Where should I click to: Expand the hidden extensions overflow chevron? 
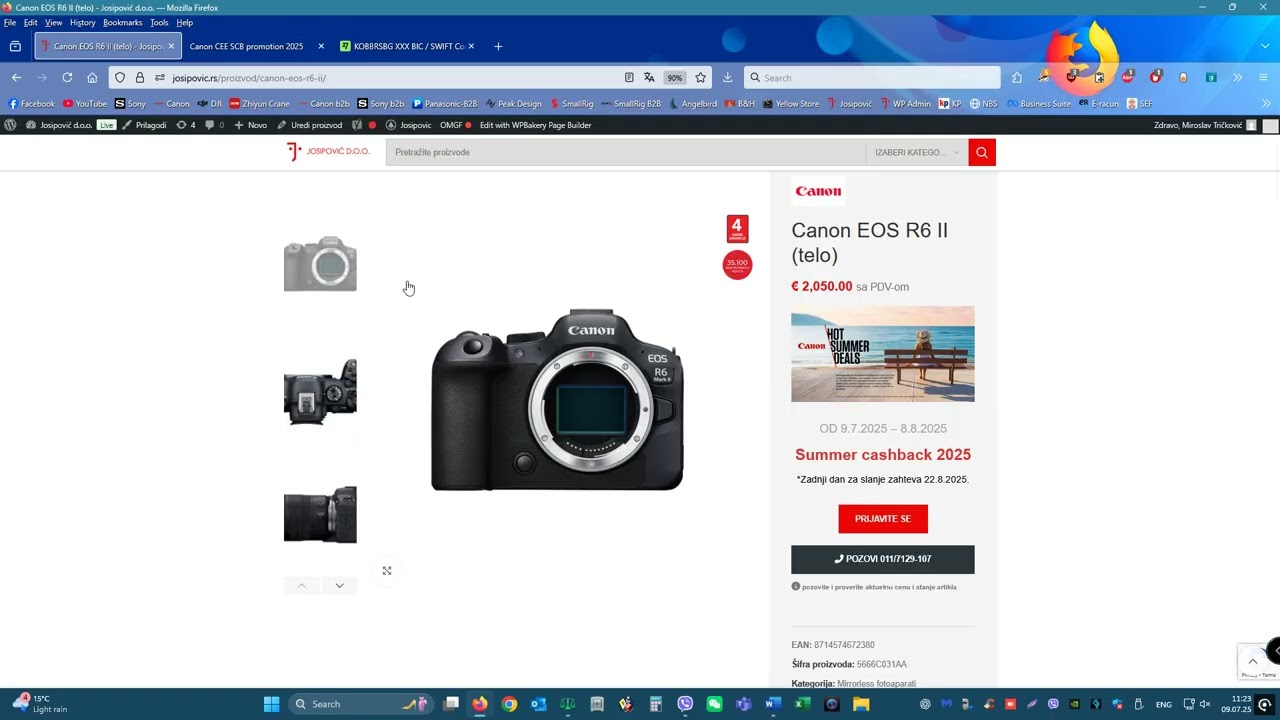[1237, 77]
